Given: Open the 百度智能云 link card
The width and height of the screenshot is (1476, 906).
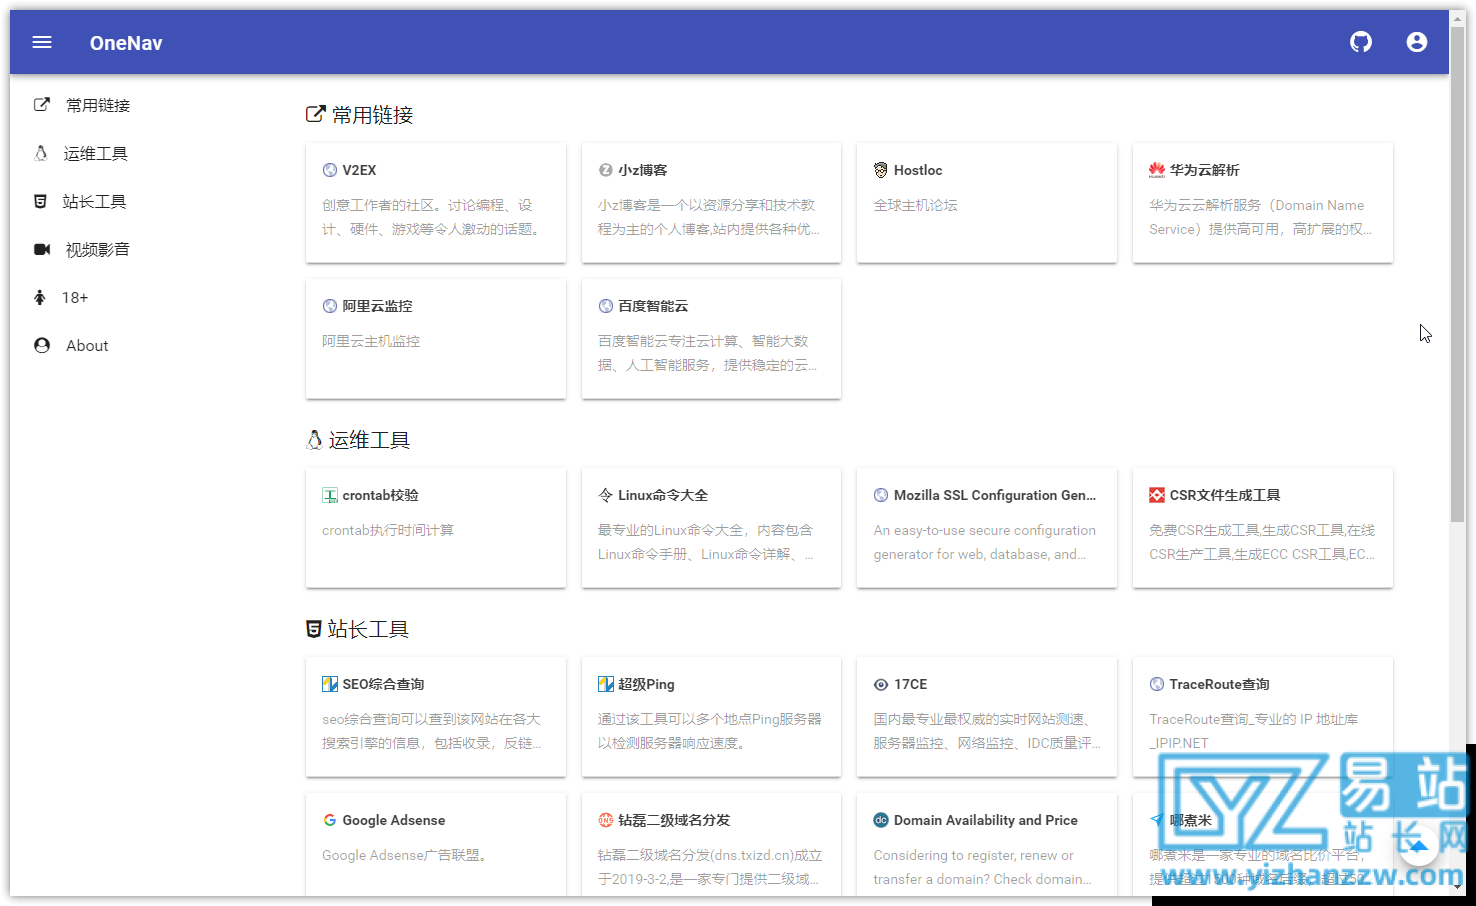Looking at the screenshot, I should (x=711, y=339).
